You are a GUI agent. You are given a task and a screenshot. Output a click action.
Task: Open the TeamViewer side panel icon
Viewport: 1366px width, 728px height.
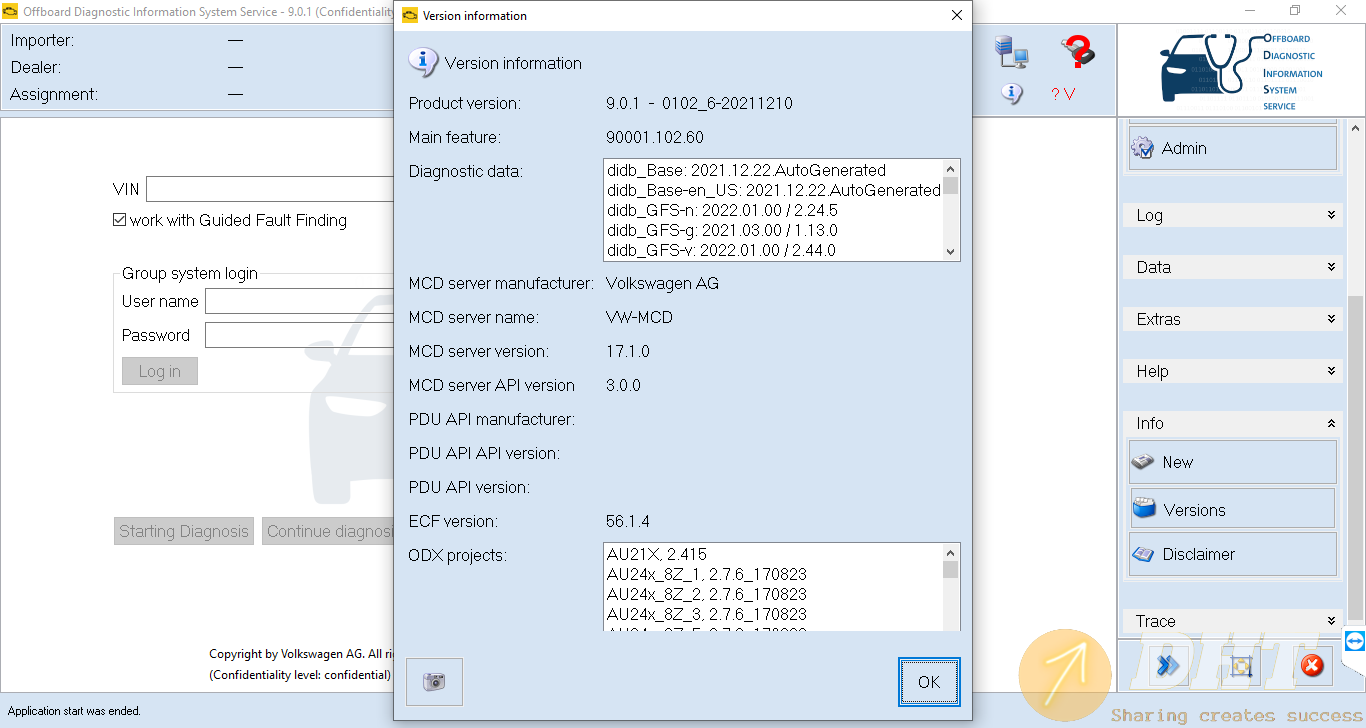tap(1355, 641)
